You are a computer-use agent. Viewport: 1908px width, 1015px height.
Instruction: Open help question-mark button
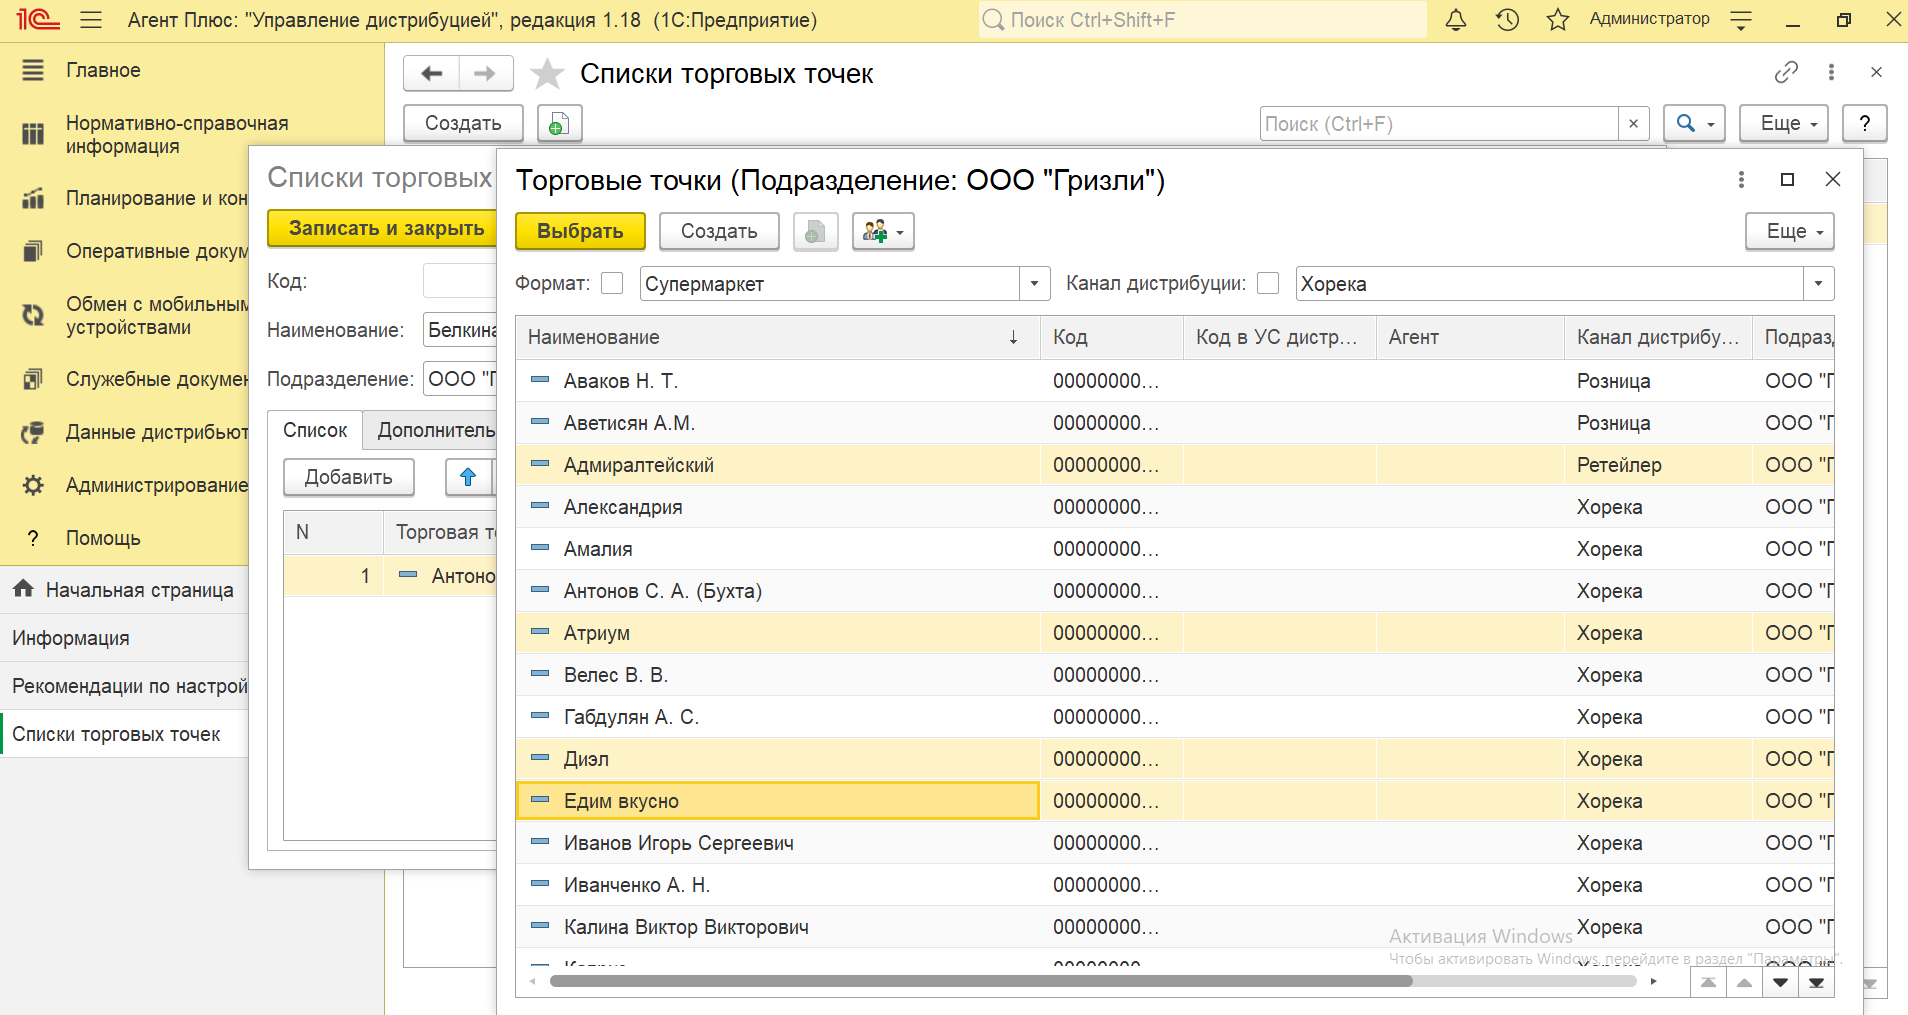pyautogui.click(x=1864, y=123)
